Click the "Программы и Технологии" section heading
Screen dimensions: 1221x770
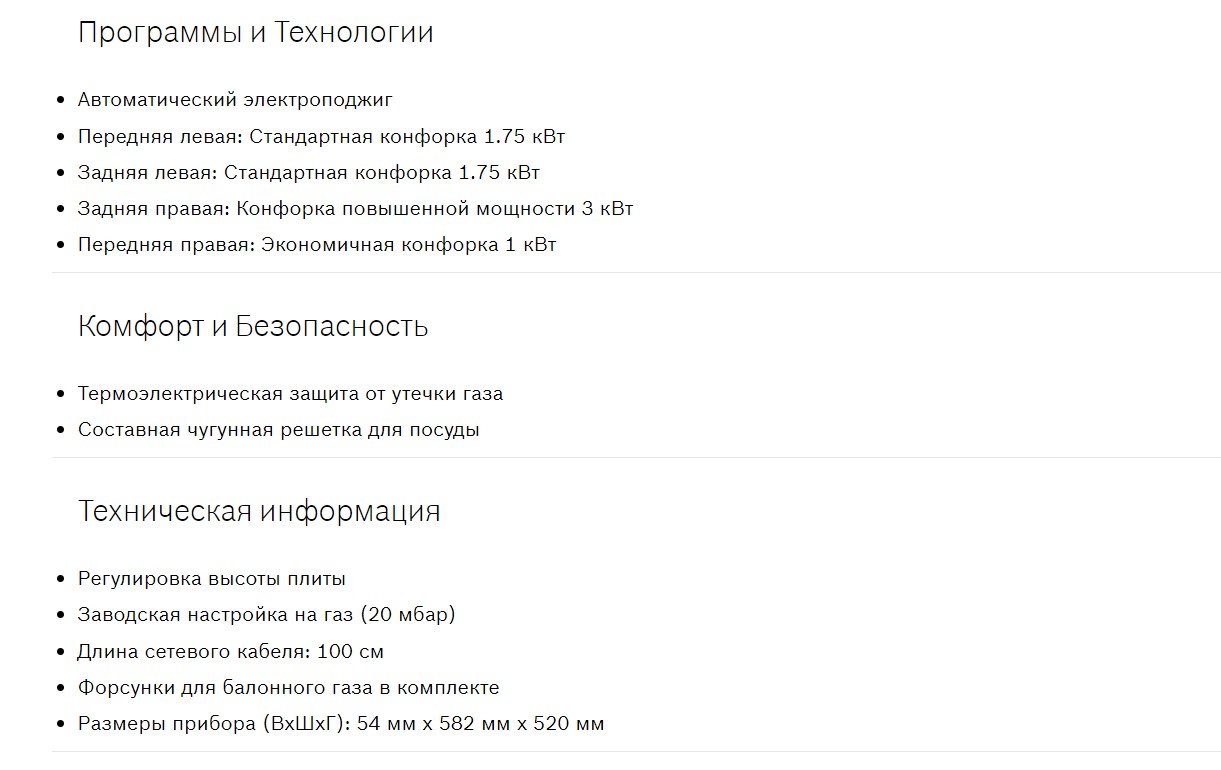pos(255,33)
